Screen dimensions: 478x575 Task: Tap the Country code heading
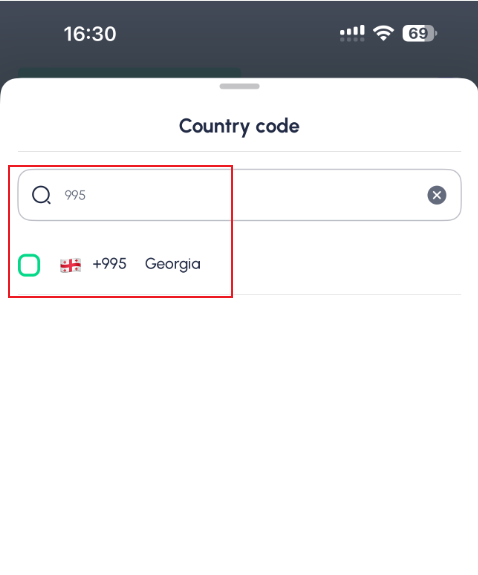point(239,127)
